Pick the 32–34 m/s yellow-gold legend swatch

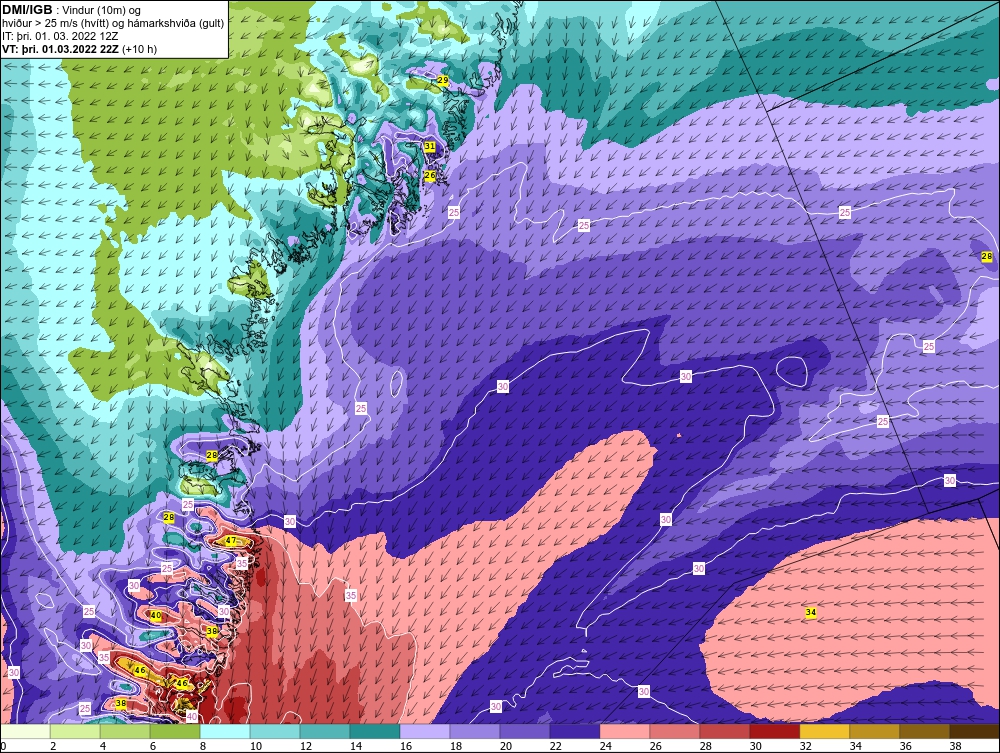coord(825,731)
